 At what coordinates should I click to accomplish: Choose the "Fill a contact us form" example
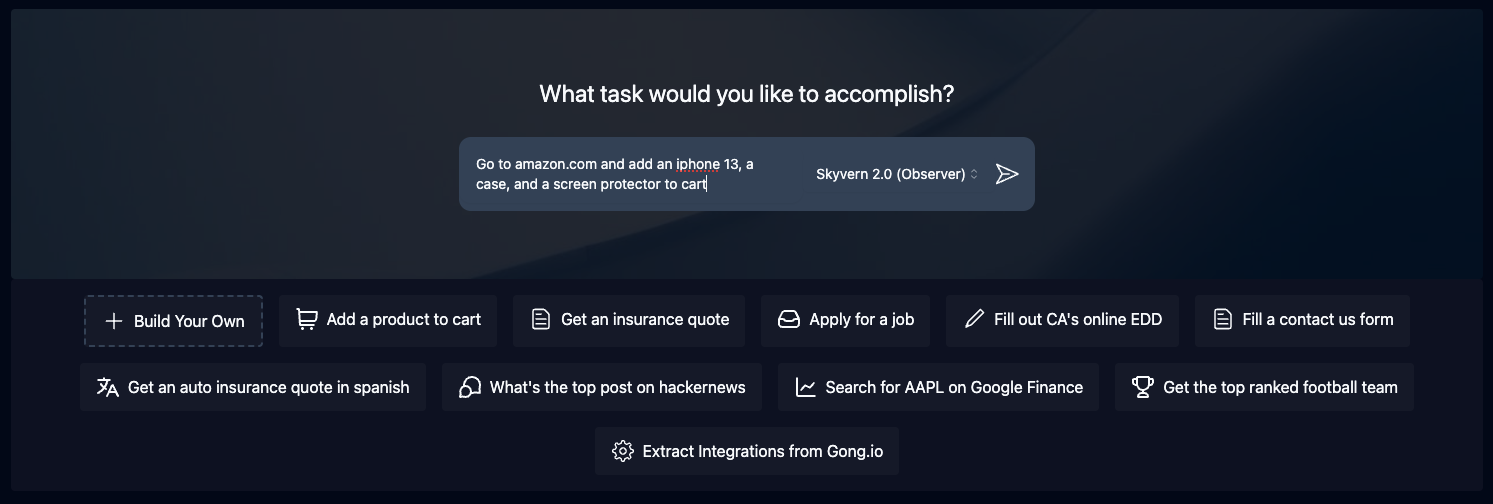click(x=1317, y=320)
